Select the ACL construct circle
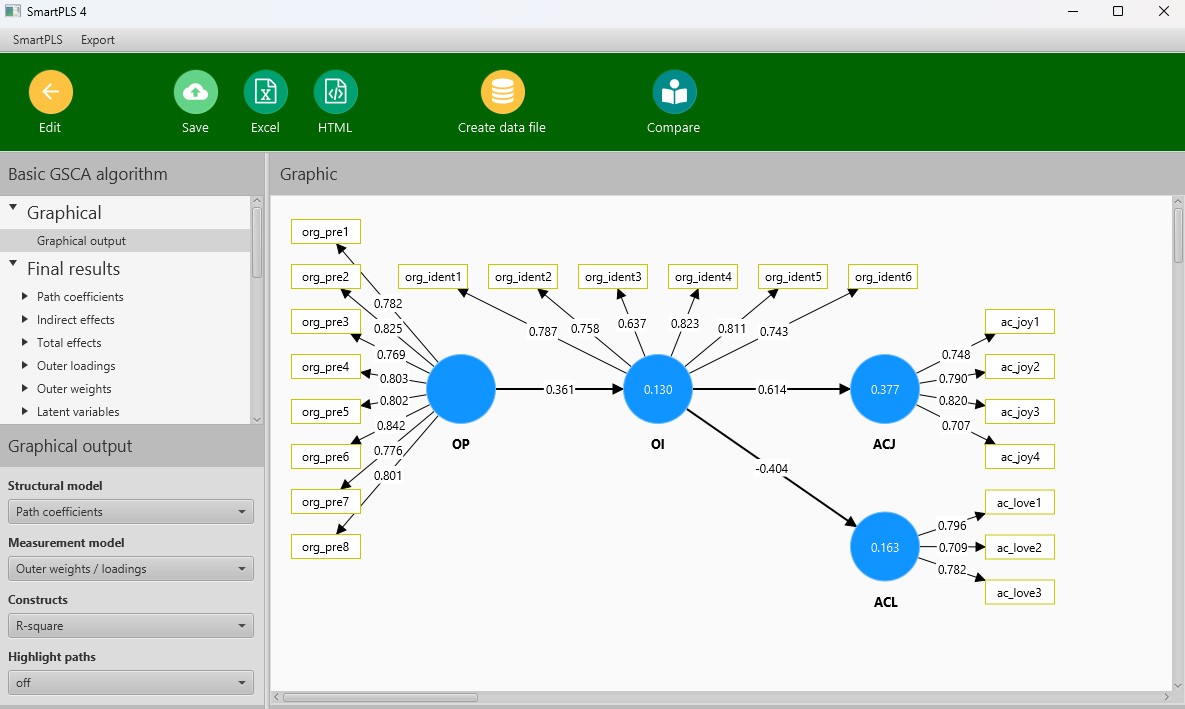The height and width of the screenshot is (709, 1185). pos(885,547)
